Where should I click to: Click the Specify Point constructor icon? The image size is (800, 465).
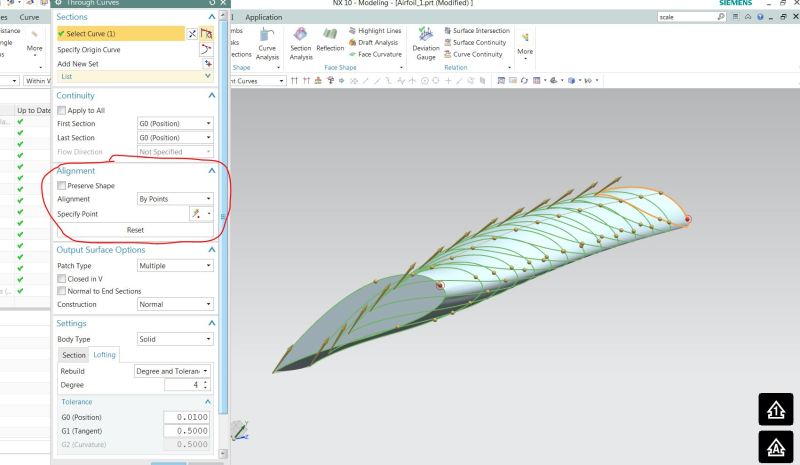point(196,214)
